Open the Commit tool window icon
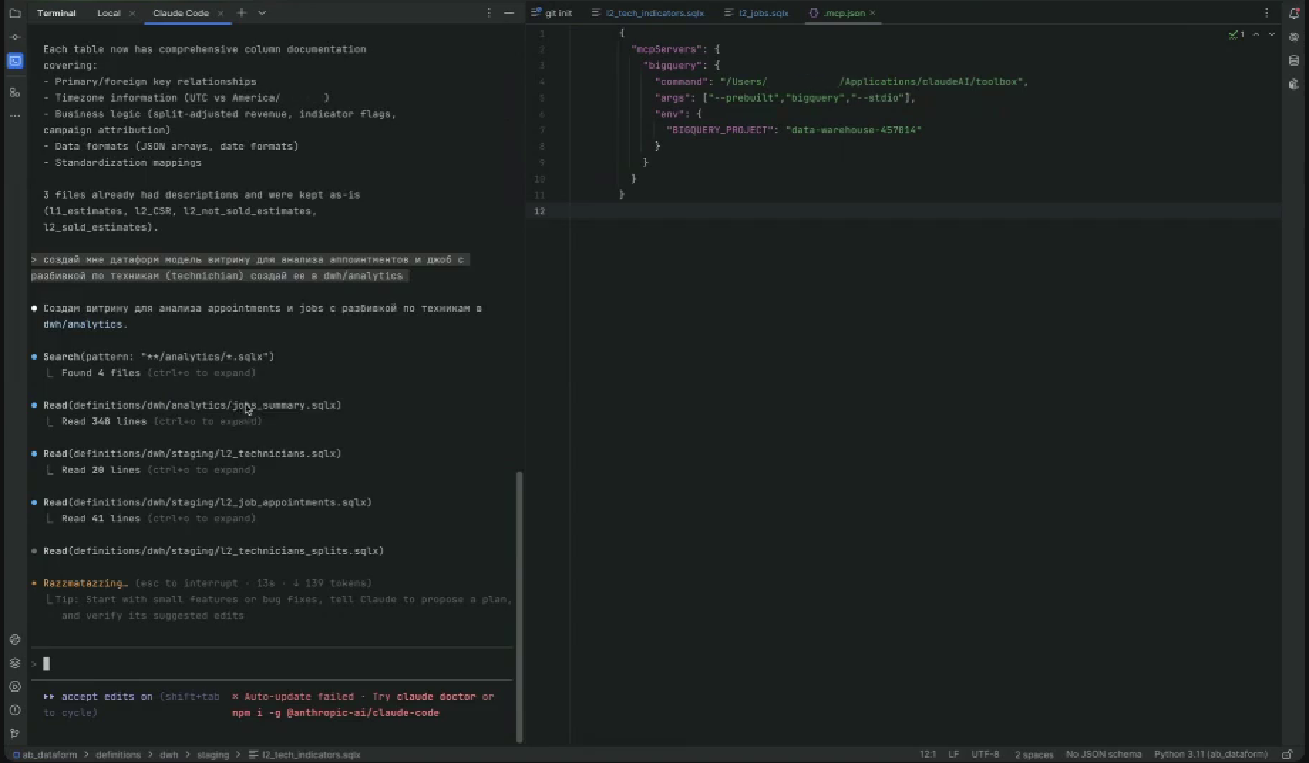The image size is (1309, 763). click(x=14, y=37)
